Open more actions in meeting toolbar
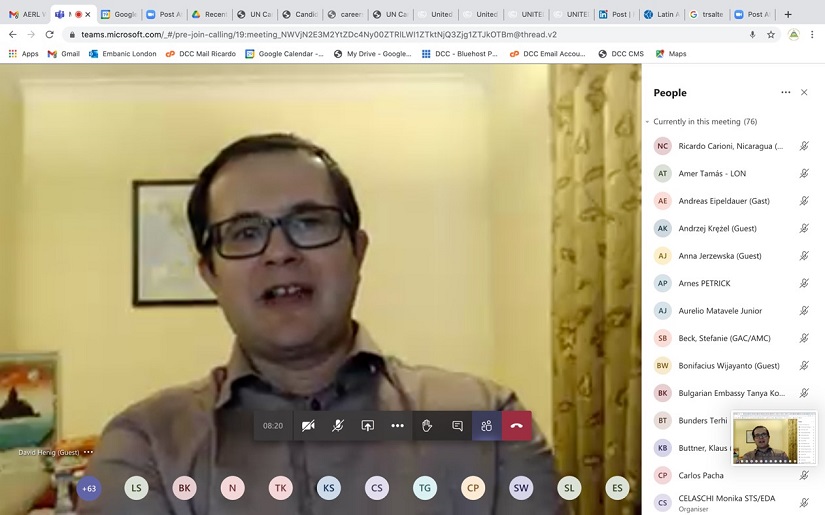Screen dimensions: 825x515 tap(397, 426)
